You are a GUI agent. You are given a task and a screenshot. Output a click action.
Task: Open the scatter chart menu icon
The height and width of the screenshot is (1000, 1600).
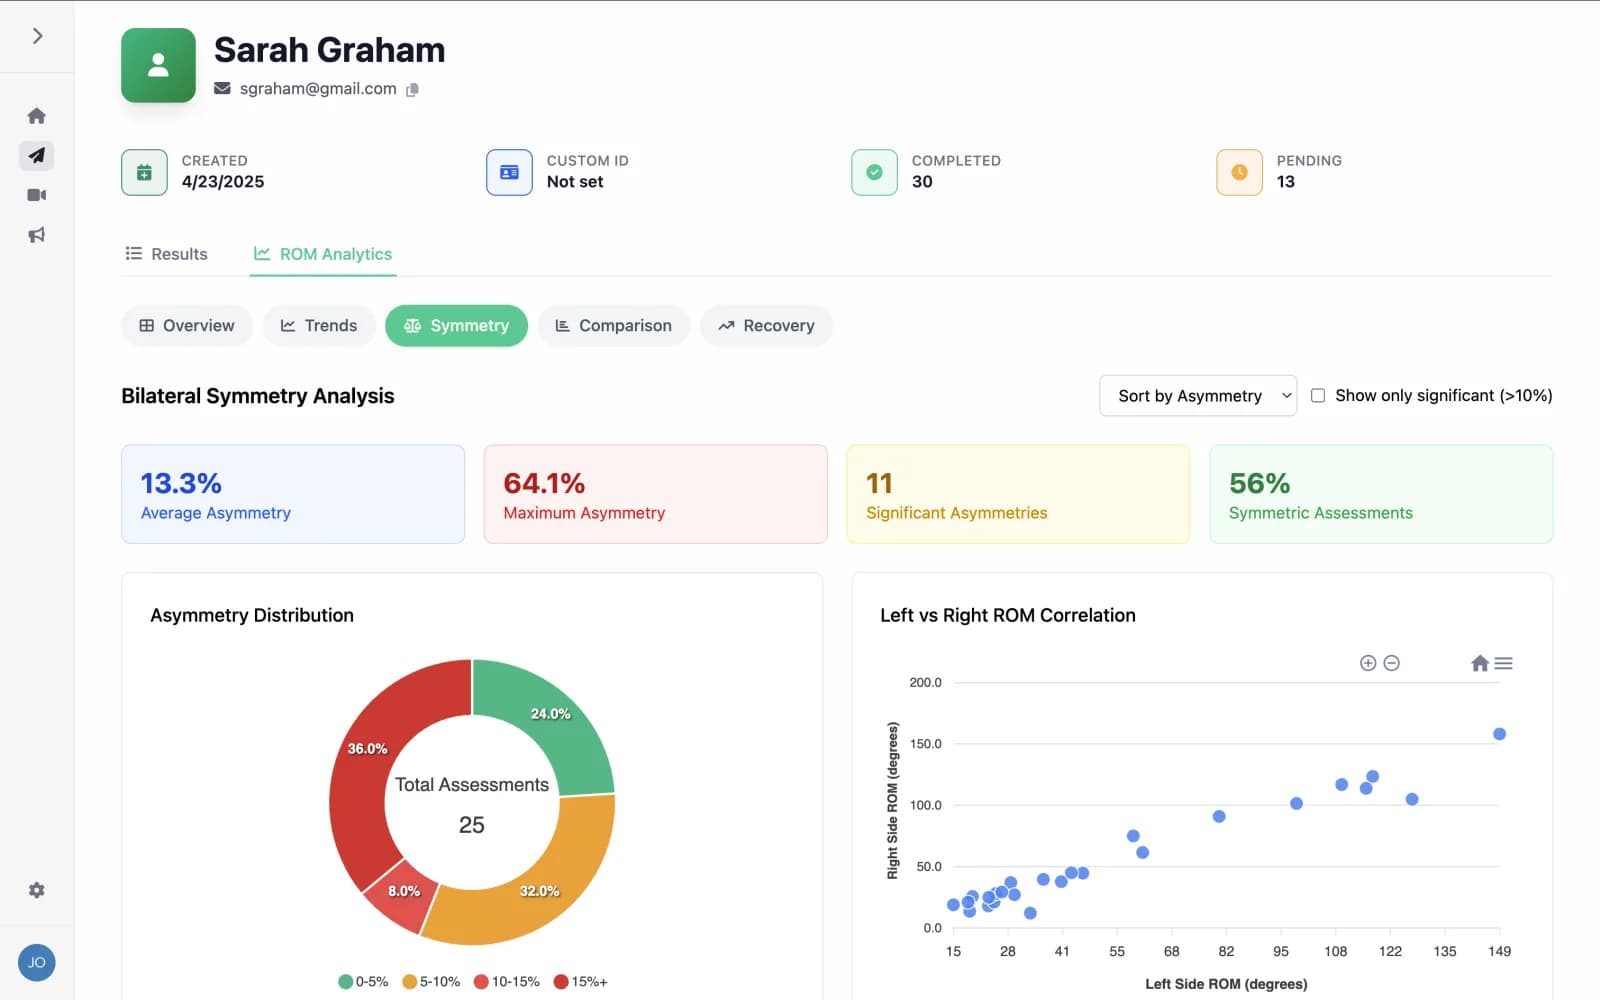[x=1504, y=662]
